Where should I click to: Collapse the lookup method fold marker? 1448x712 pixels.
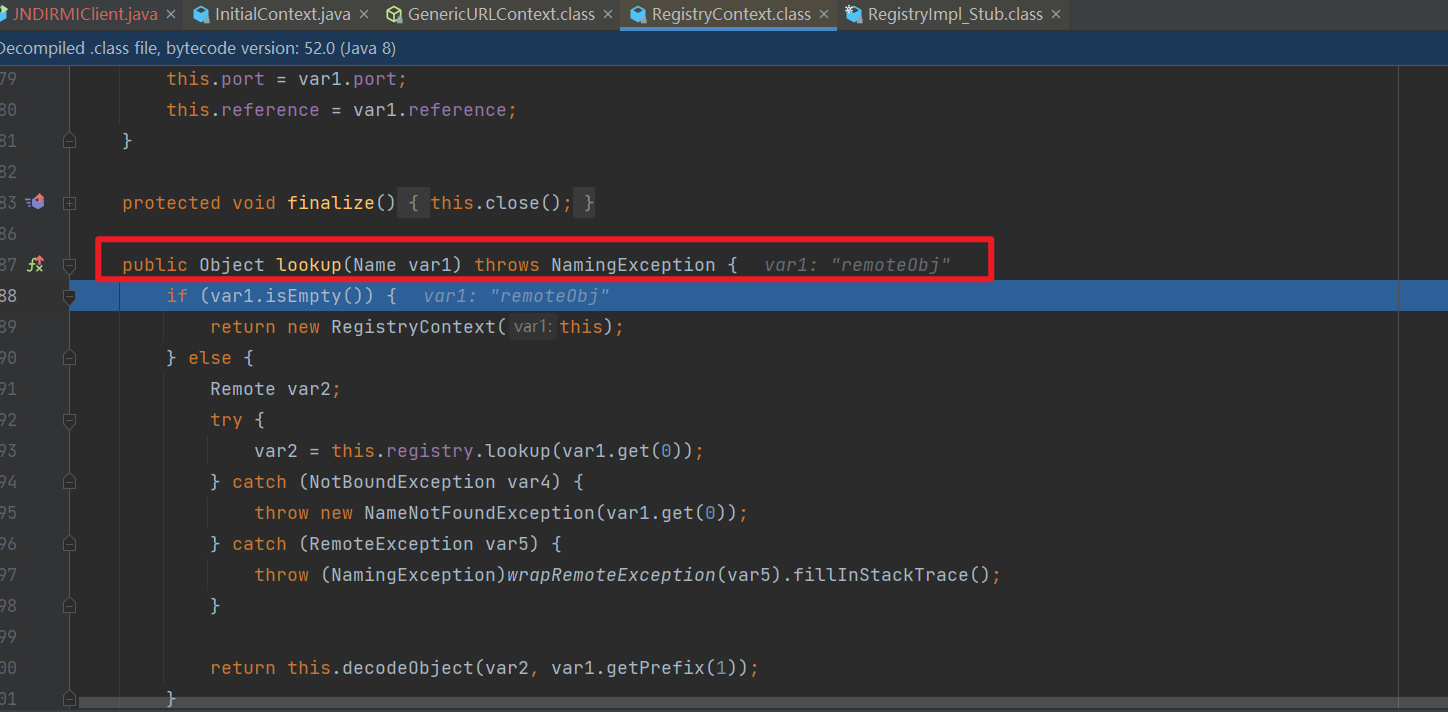(x=69, y=265)
